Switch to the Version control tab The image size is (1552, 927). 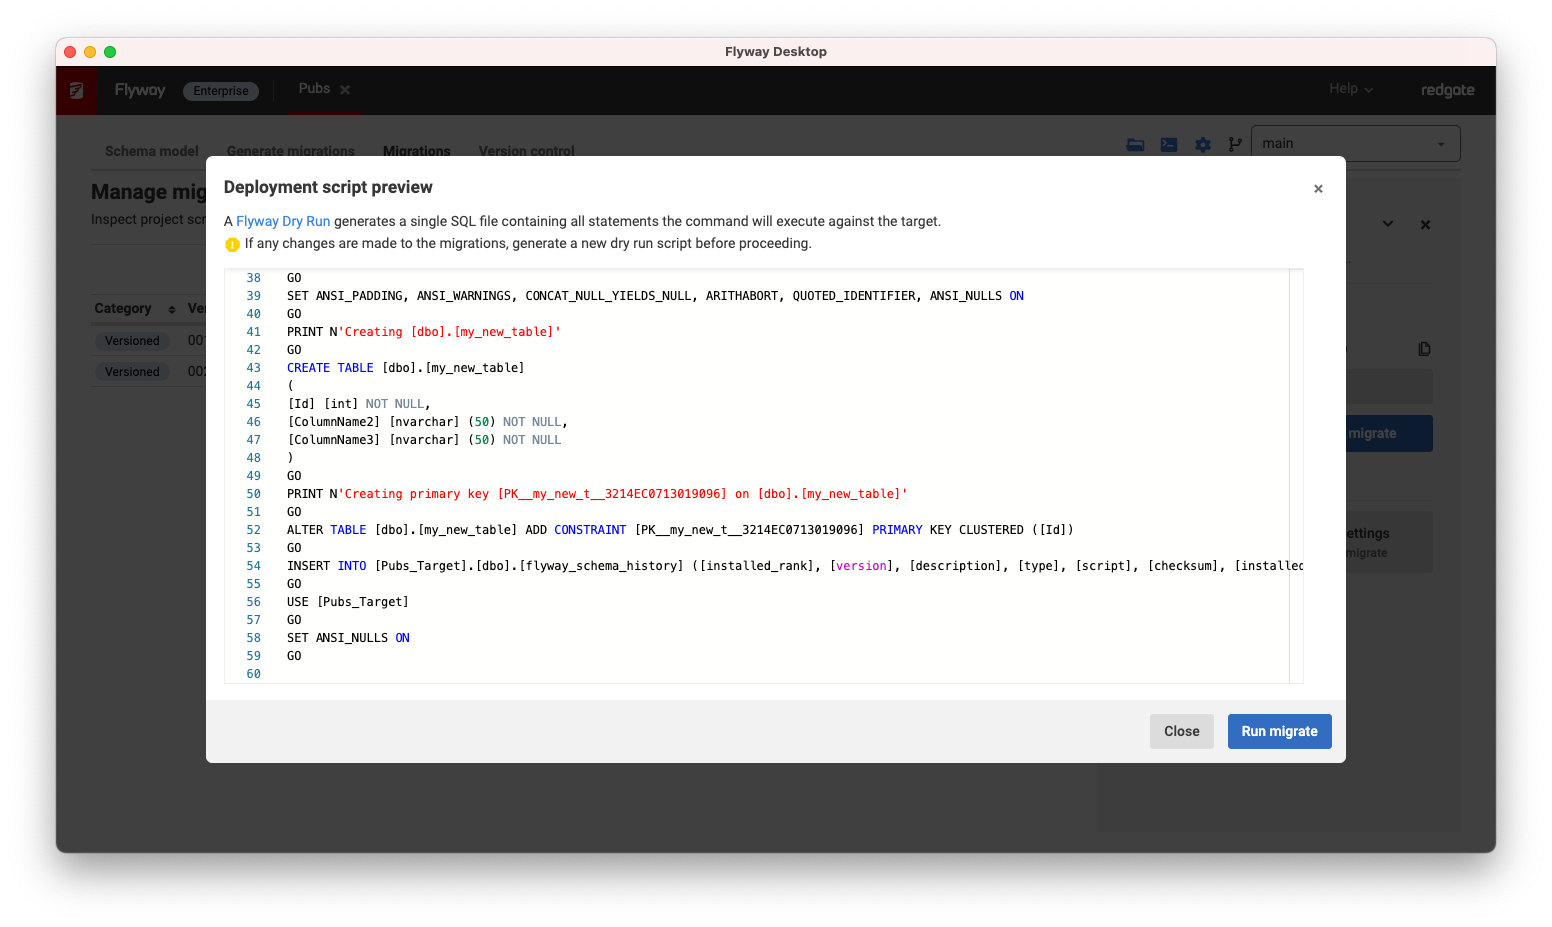tap(526, 151)
